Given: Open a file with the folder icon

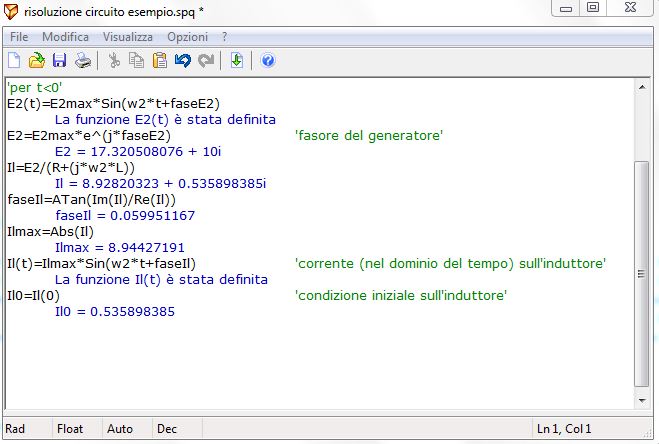Looking at the screenshot, I should (37, 60).
